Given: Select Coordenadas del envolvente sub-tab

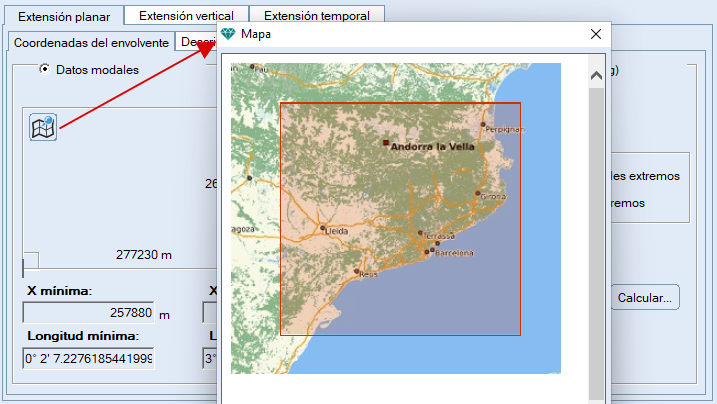Looking at the screenshot, I should coord(91,42).
